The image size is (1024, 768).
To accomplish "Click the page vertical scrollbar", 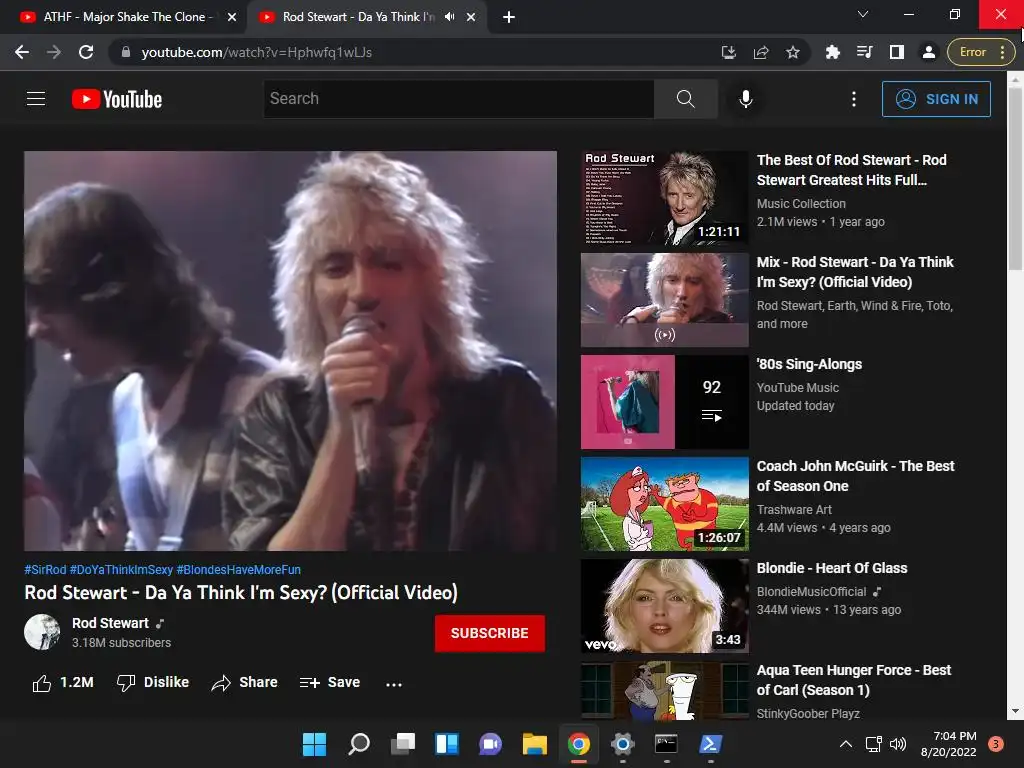I will pos(1015,178).
